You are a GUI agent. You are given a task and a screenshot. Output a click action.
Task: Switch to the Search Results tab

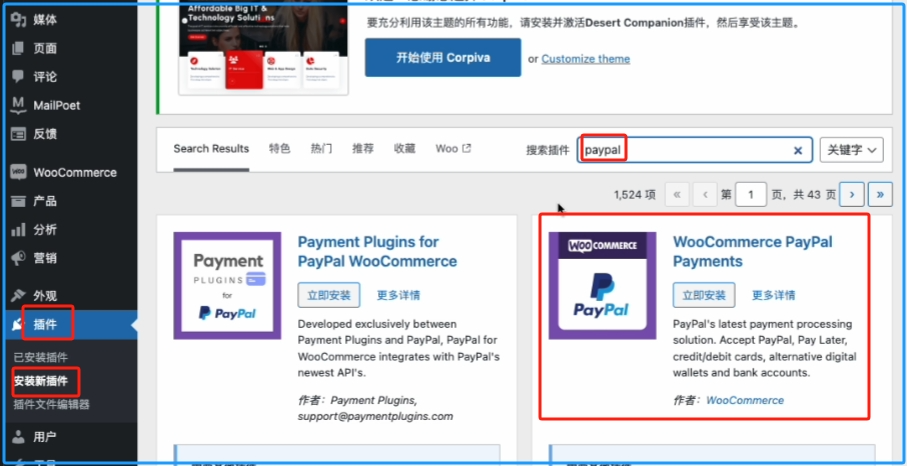point(211,149)
